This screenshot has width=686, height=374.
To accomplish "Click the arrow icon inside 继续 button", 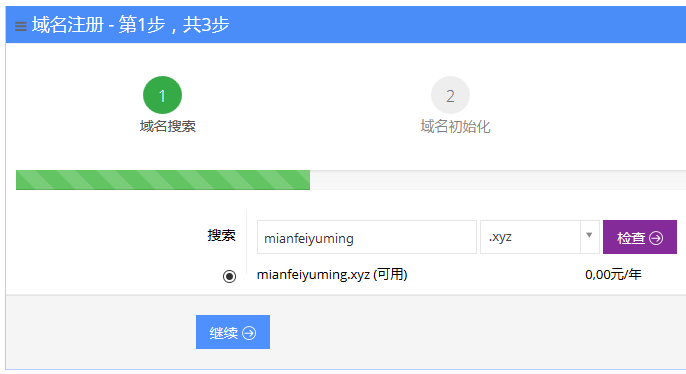I will (249, 333).
